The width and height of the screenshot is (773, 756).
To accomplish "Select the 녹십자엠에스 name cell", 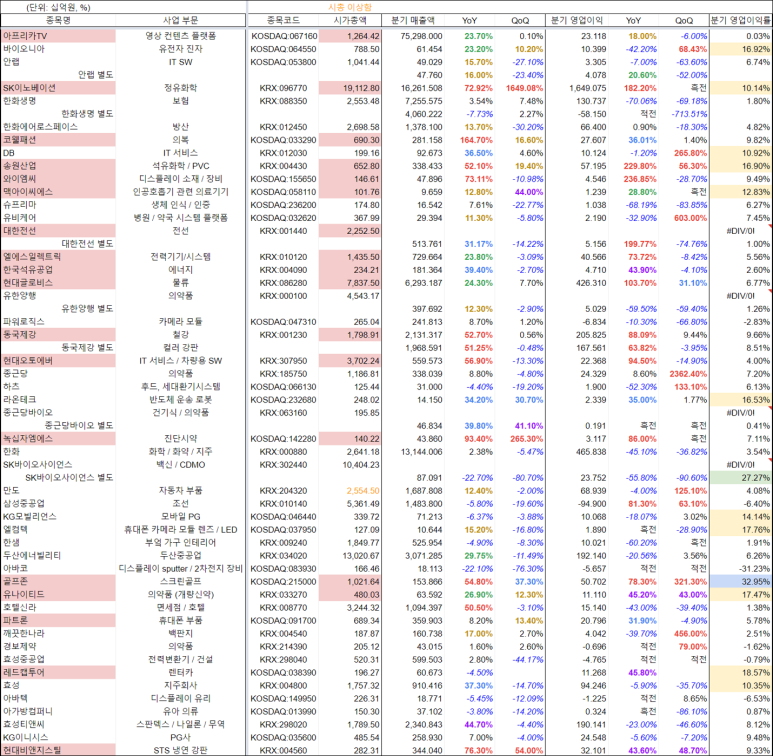I will [58, 438].
